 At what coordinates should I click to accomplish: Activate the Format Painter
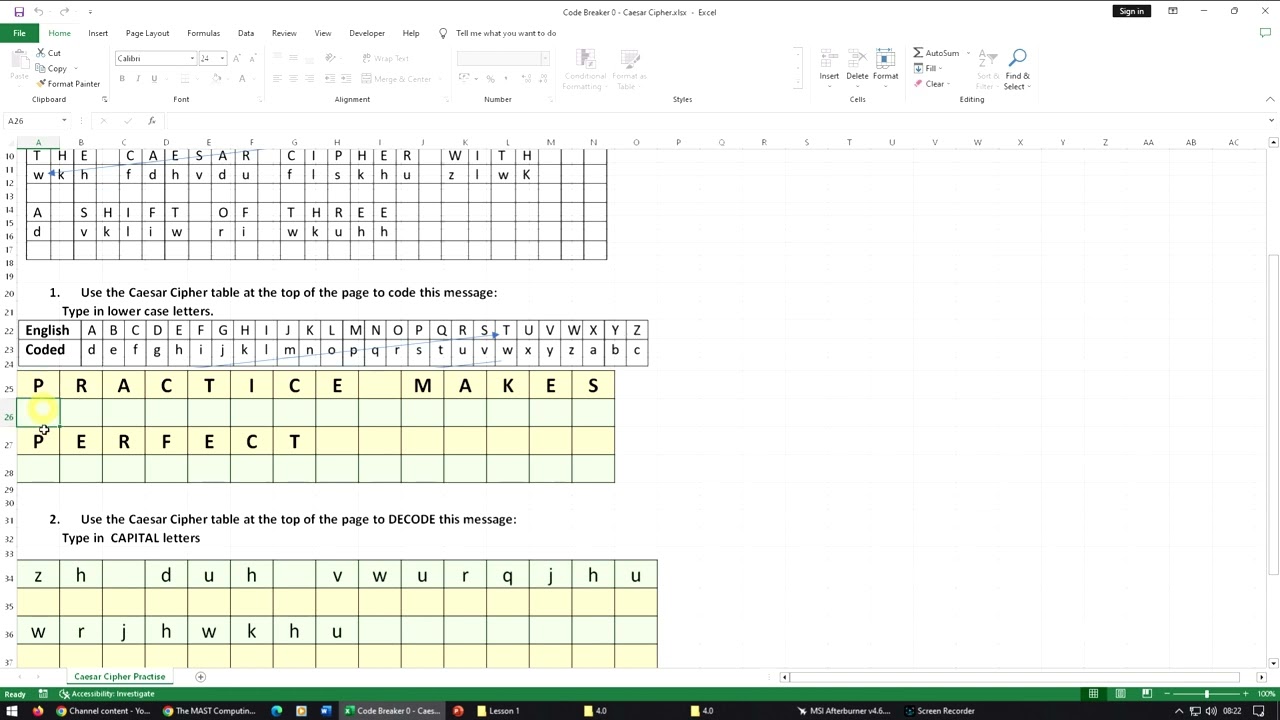(67, 84)
